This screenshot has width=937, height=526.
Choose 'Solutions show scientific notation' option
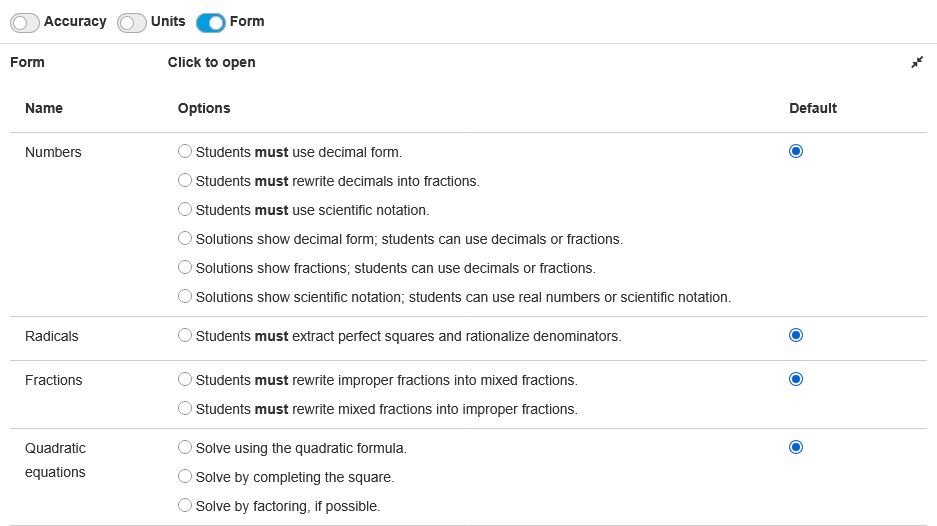[x=184, y=297]
